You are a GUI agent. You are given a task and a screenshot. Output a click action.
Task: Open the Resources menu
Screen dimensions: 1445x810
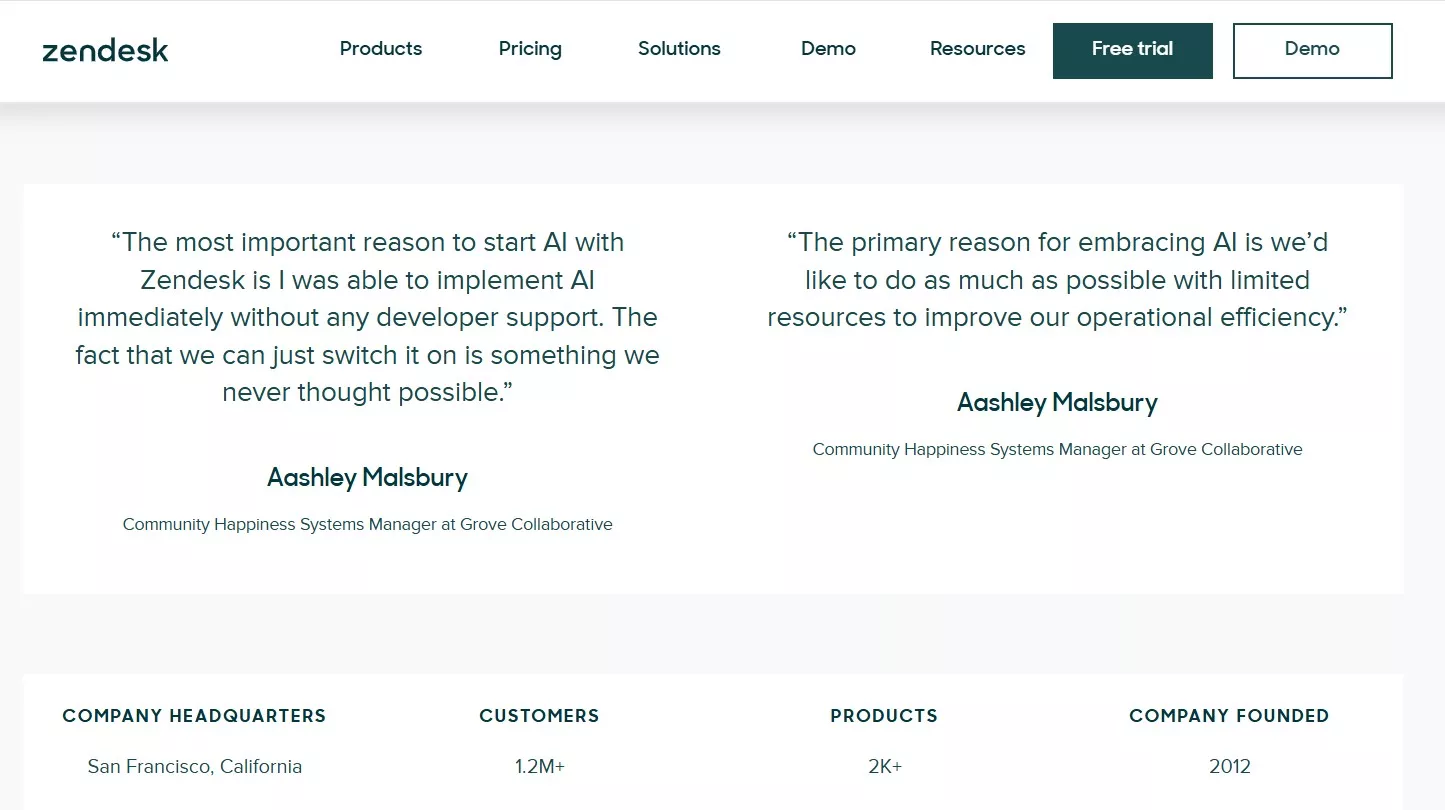coord(977,49)
